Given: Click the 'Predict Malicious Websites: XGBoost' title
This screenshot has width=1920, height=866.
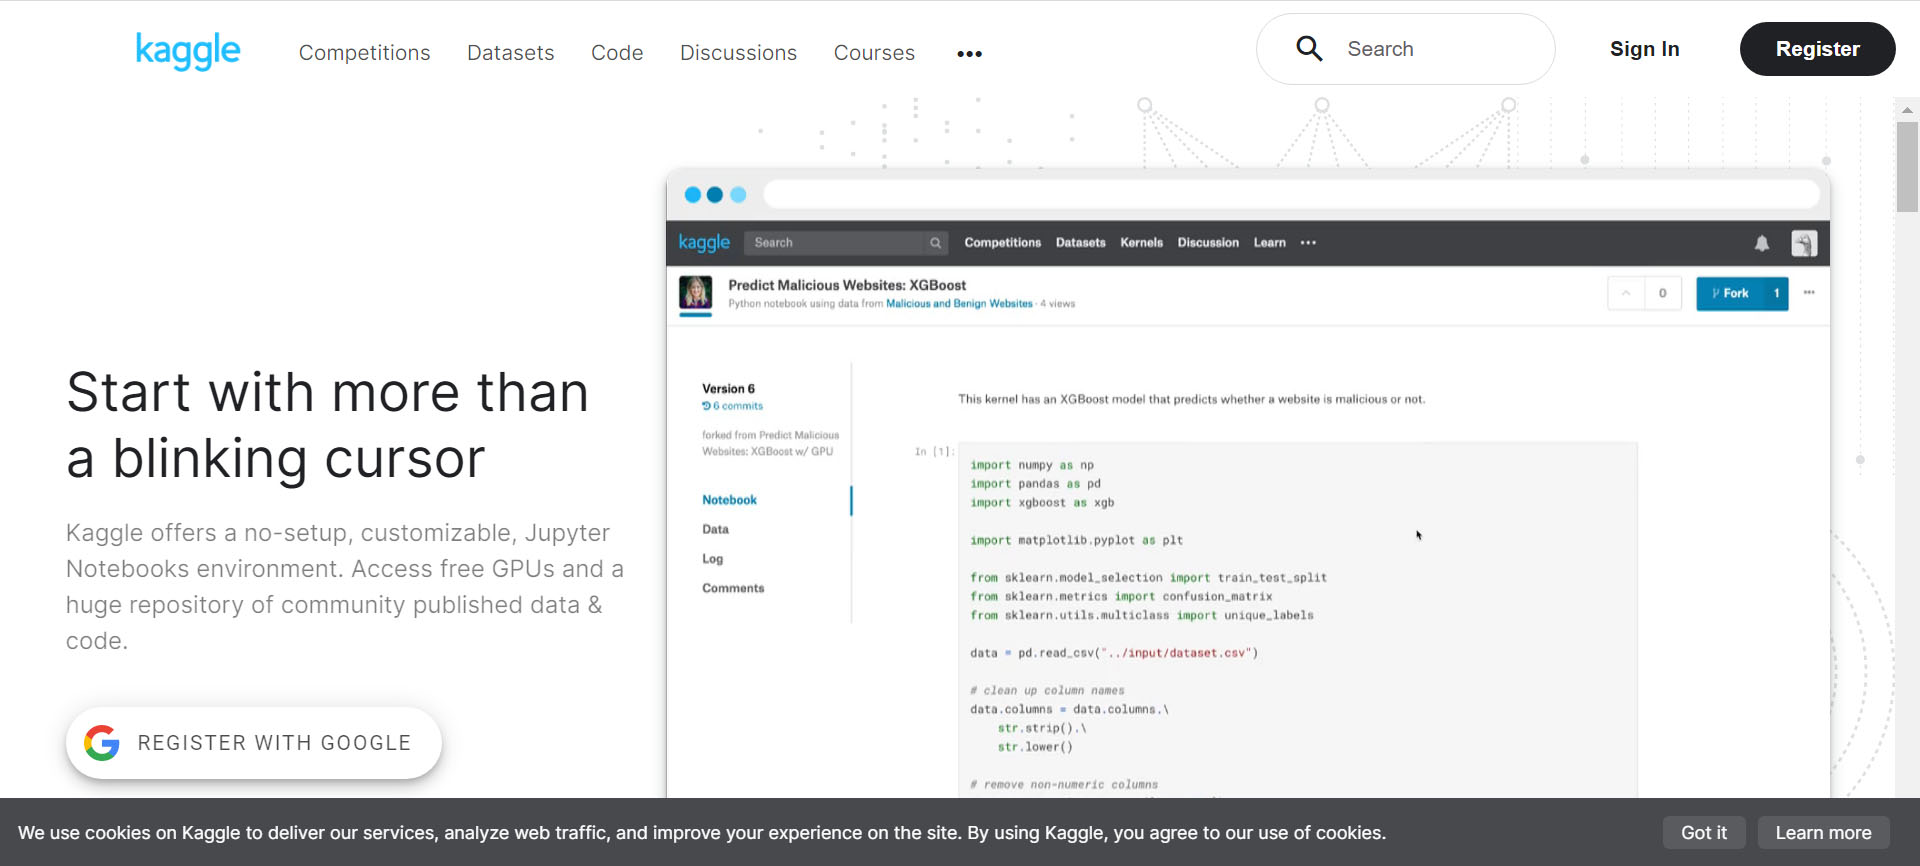Looking at the screenshot, I should [x=847, y=285].
